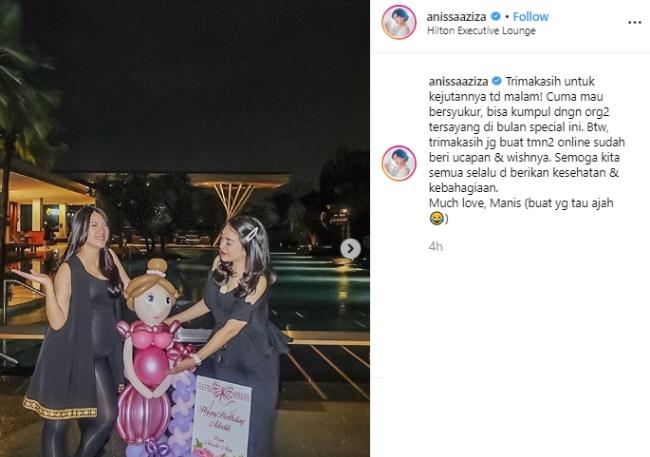Viewport: 650px width, 457px height.
Task: Click the laughing emoji in caption
Action: point(436,218)
